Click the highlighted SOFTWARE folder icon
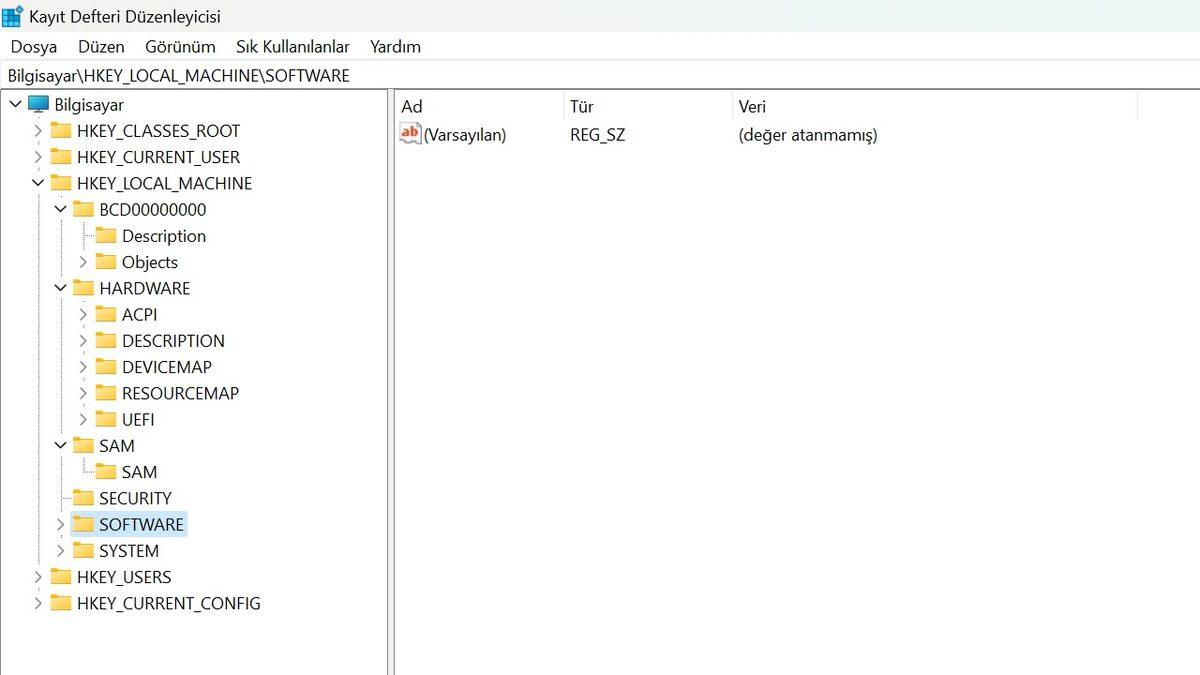This screenshot has width=1200, height=675. (84, 524)
